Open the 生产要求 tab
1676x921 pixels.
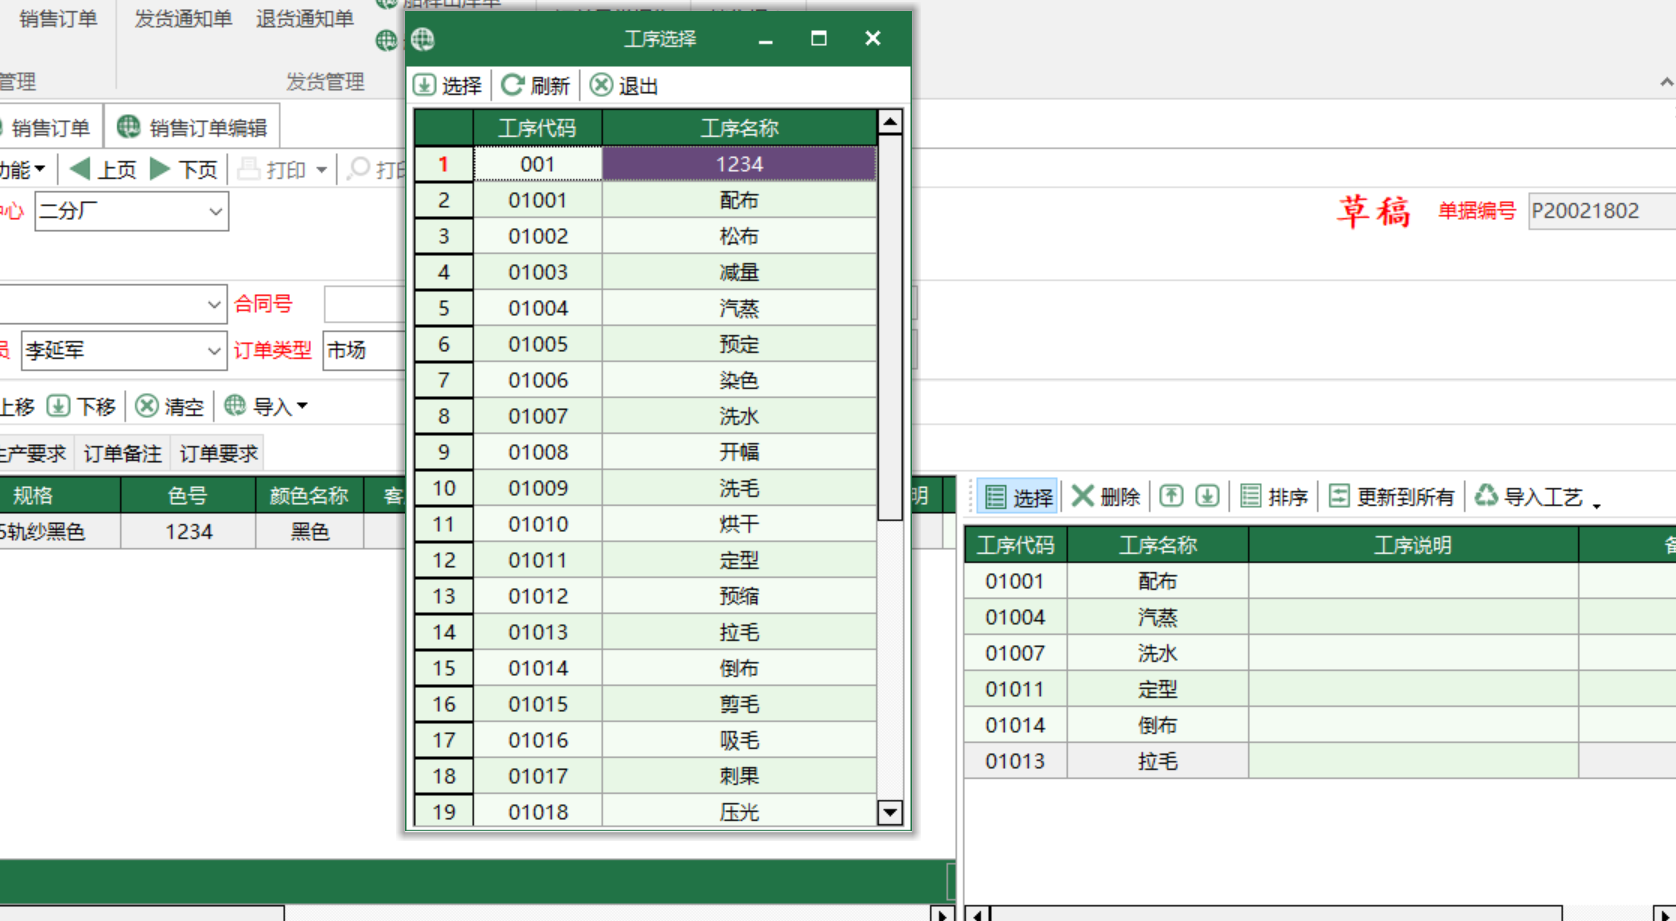tap(33, 454)
